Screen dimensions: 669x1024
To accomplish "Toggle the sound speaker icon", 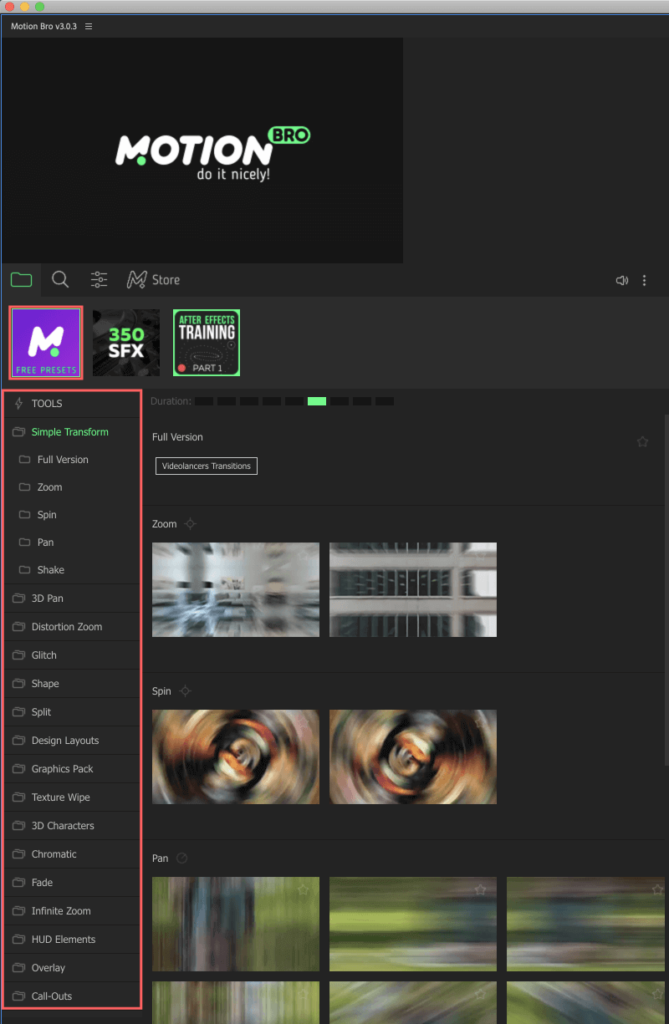I will click(x=622, y=280).
